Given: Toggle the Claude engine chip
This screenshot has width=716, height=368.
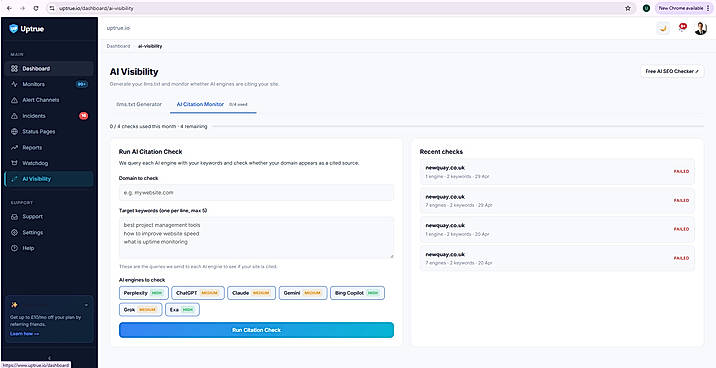Looking at the screenshot, I should (251, 293).
